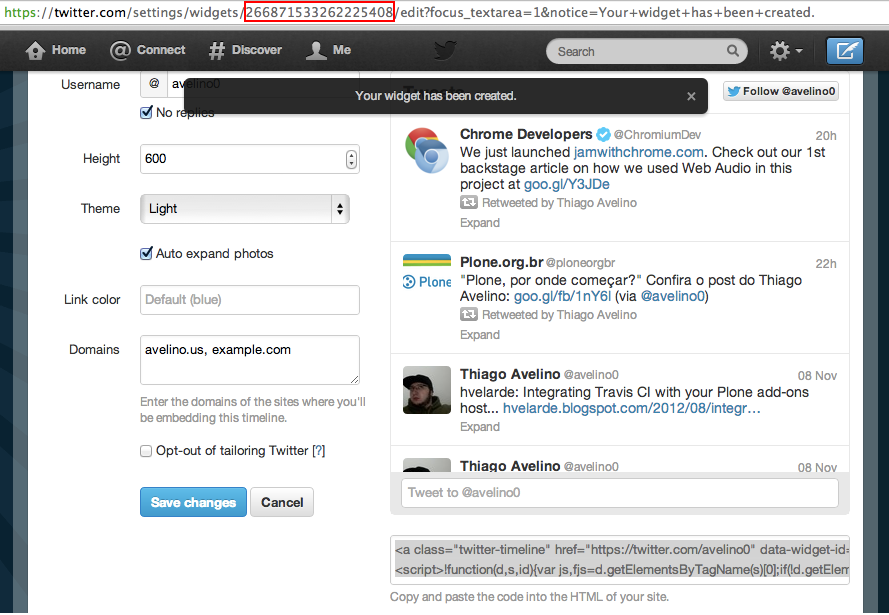Enable Opt-out of tailoring Twitter

coord(146,451)
